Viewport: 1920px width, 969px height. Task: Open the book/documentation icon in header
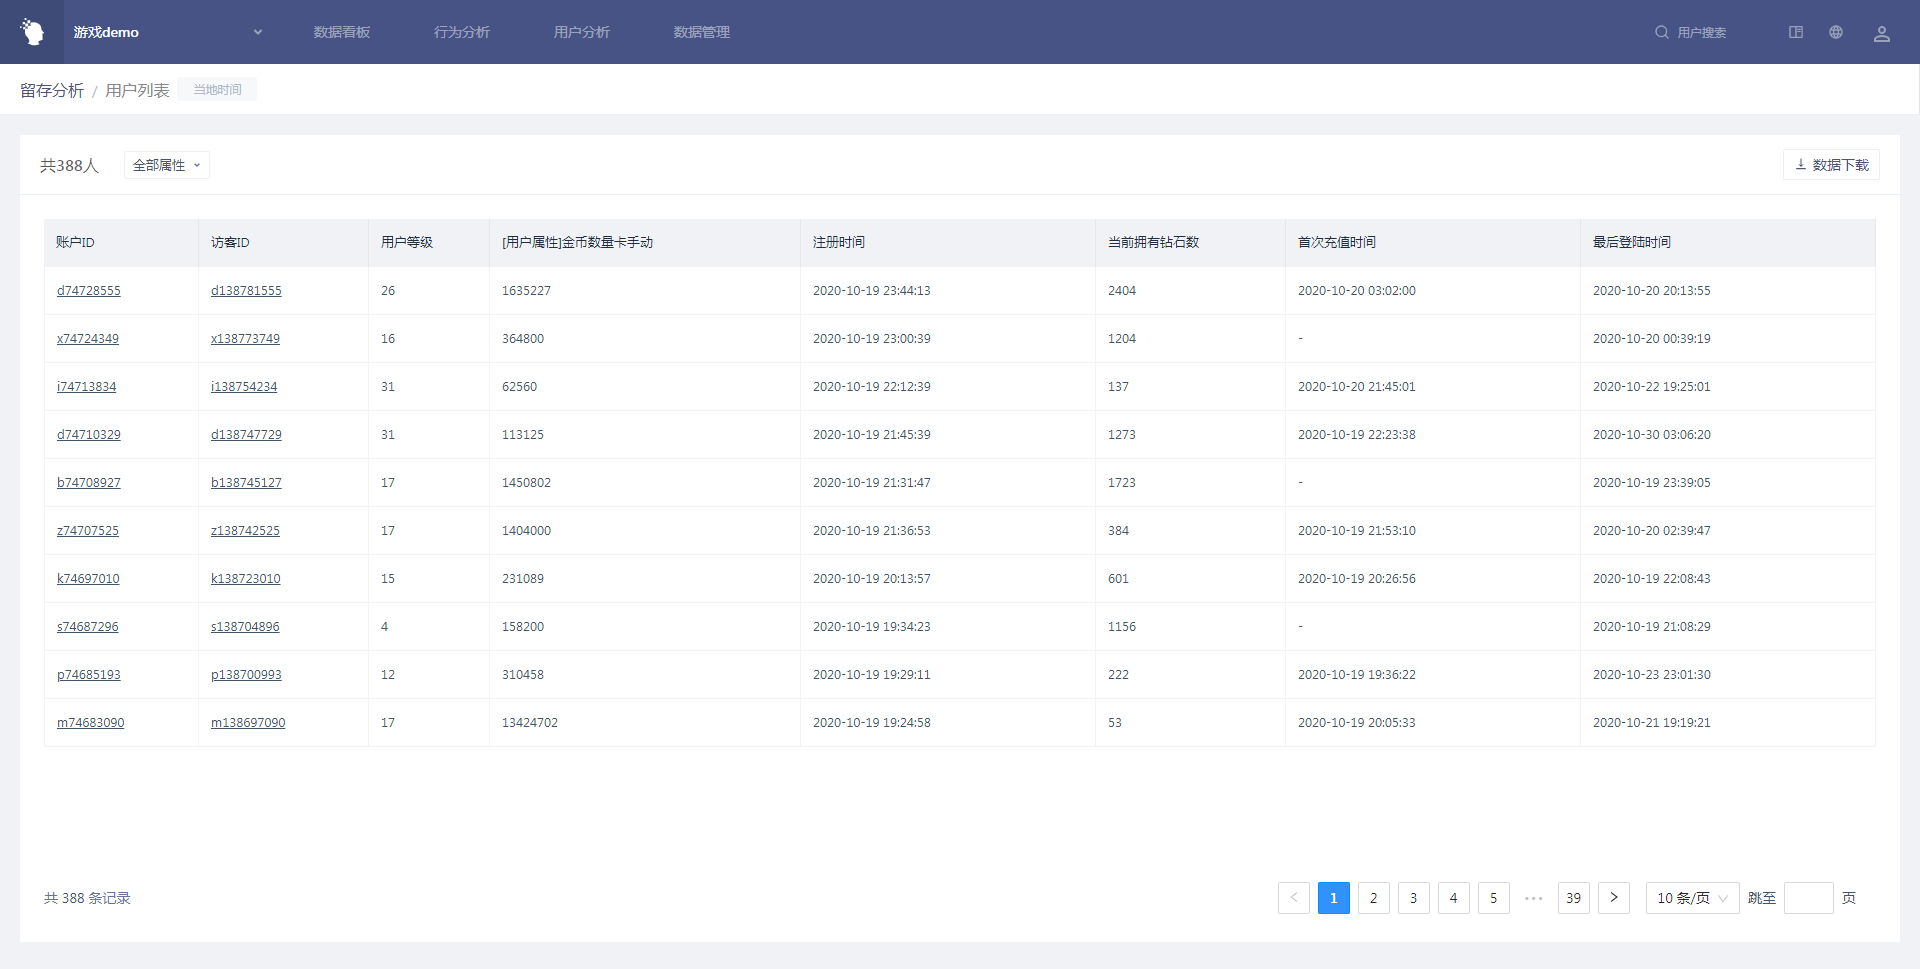[1796, 32]
